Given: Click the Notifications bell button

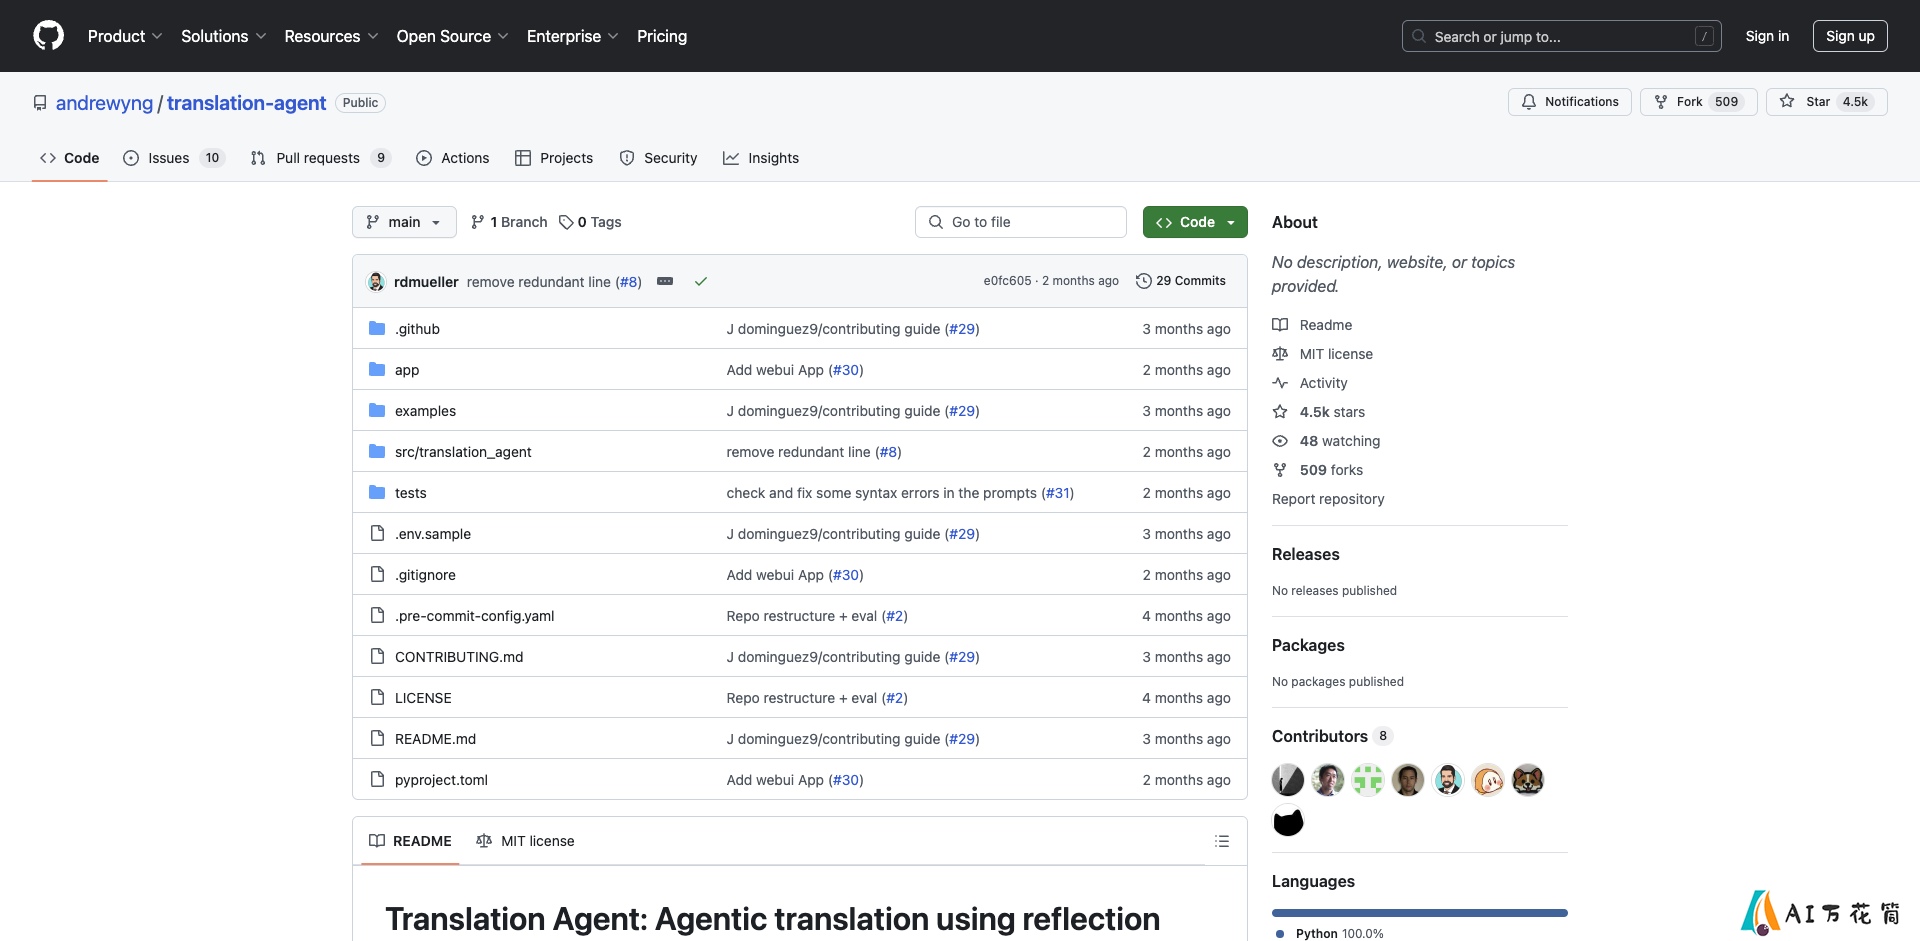Looking at the screenshot, I should (1570, 102).
